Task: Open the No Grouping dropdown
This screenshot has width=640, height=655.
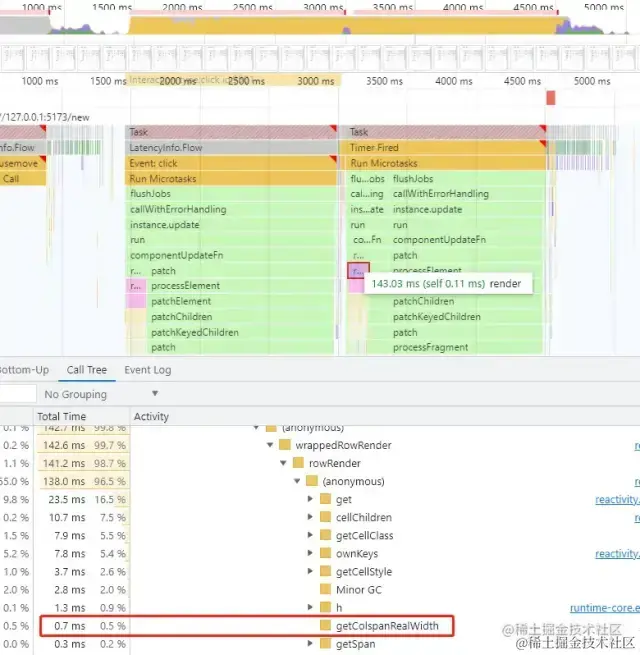Action: coord(102,394)
